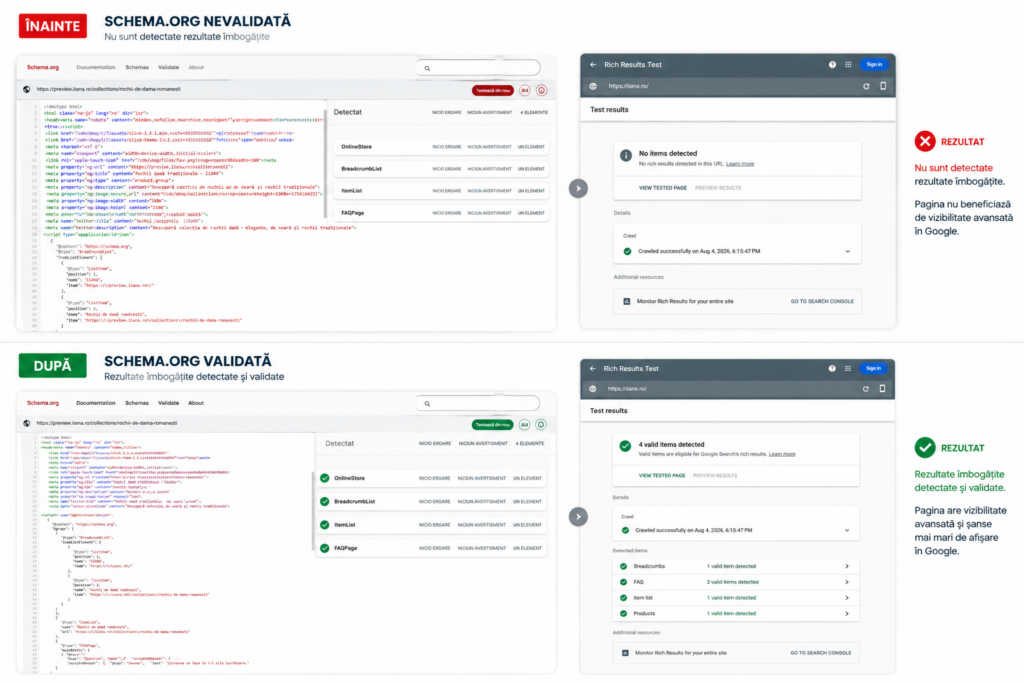
Task: Click globe icon beside URL in ÎNAINTE validator
Action: click(x=27, y=89)
